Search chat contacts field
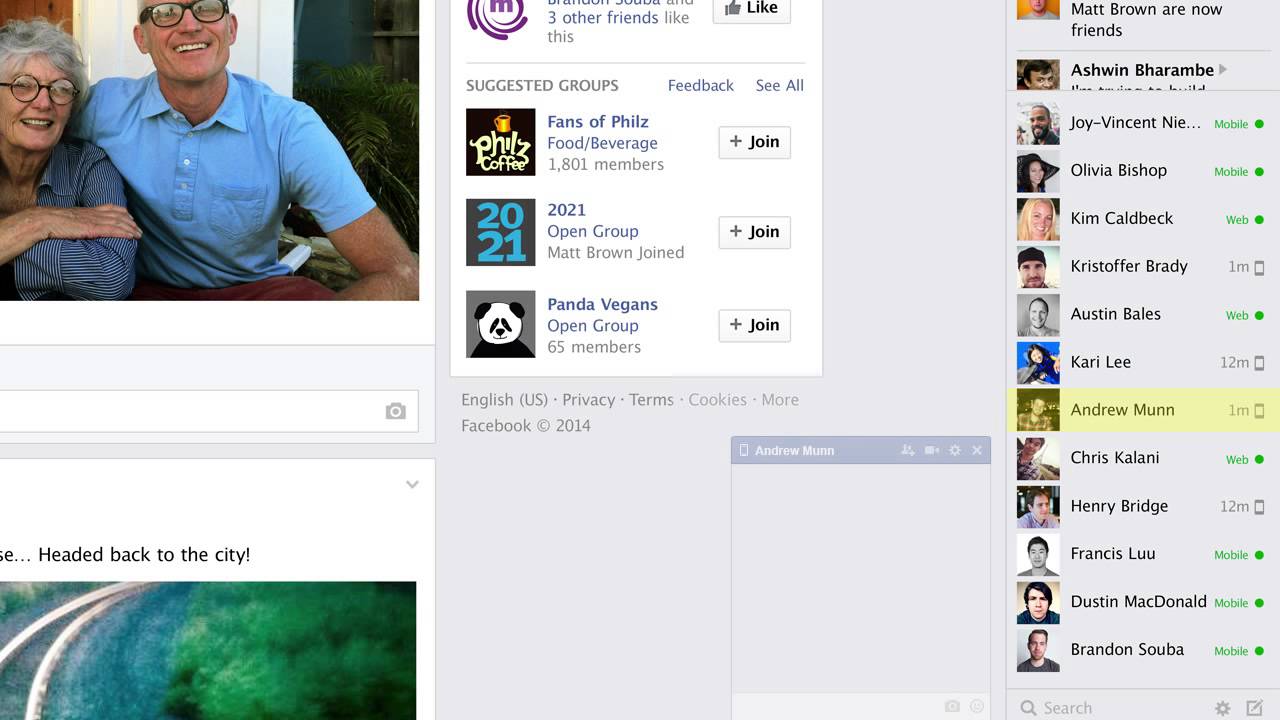Viewport: 1280px width, 720px height. [x=1110, y=708]
